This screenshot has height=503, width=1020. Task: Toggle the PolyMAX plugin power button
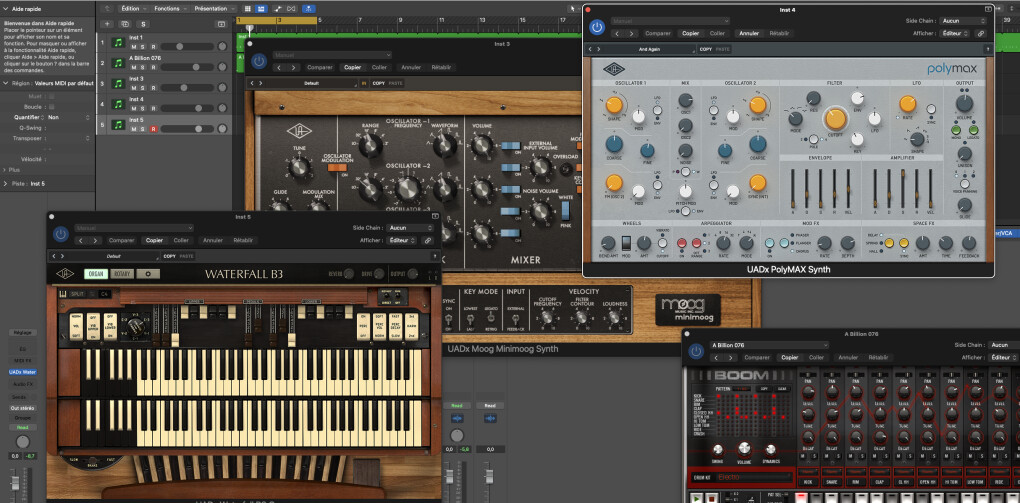(597, 27)
